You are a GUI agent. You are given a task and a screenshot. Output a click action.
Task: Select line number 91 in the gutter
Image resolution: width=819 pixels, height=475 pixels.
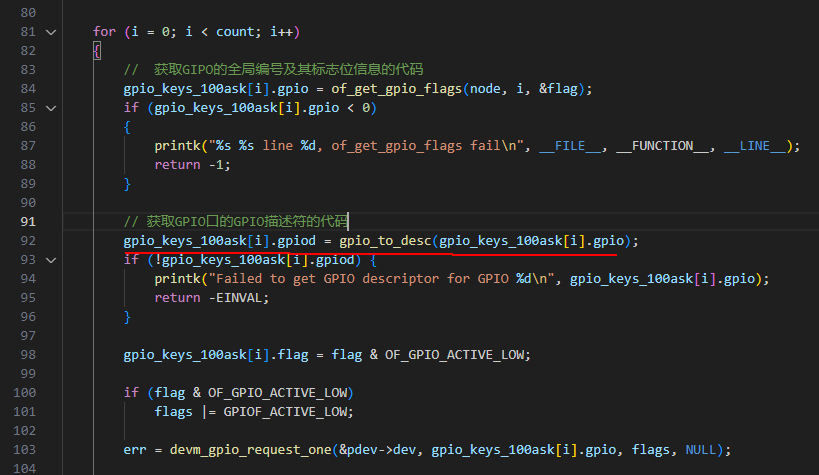[28, 222]
